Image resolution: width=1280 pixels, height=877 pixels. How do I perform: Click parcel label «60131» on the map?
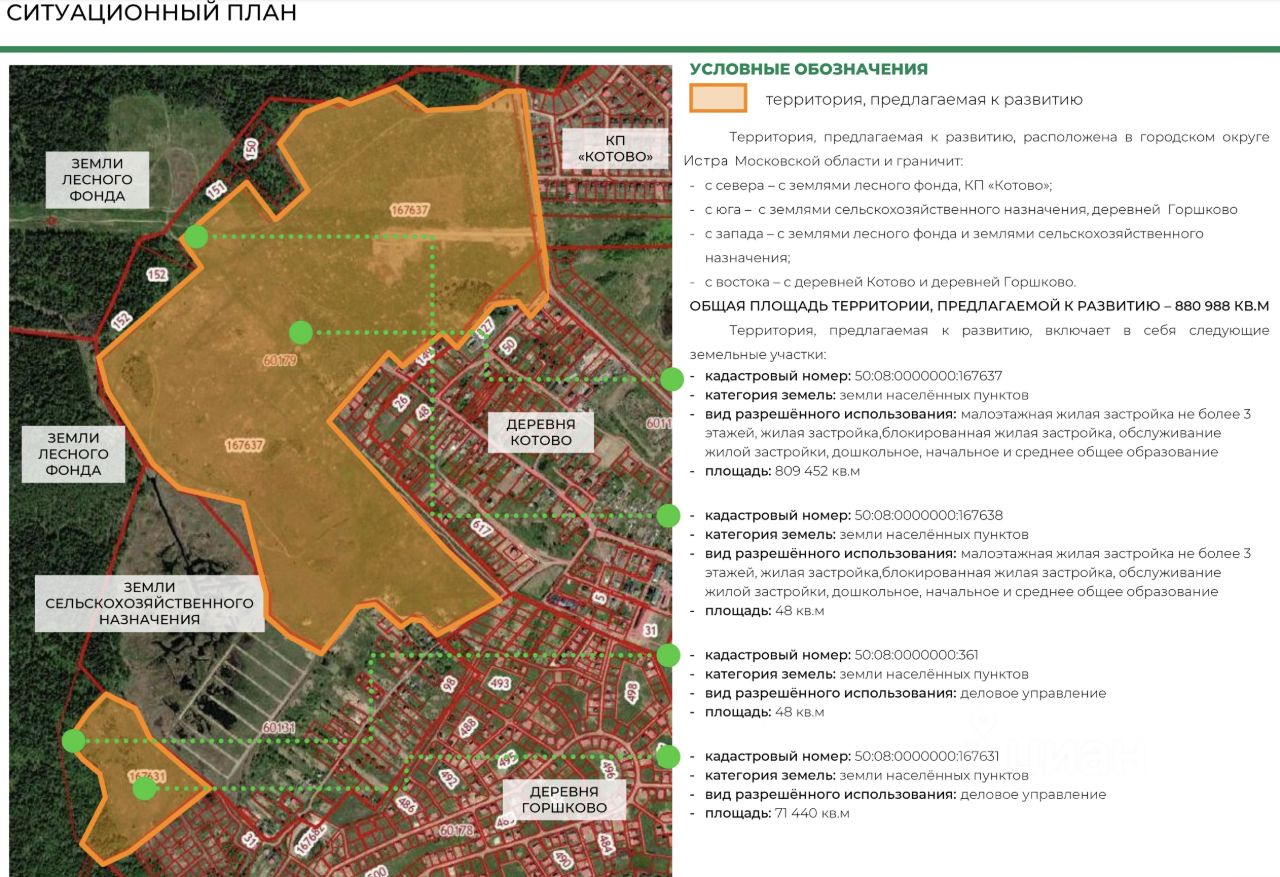[279, 728]
